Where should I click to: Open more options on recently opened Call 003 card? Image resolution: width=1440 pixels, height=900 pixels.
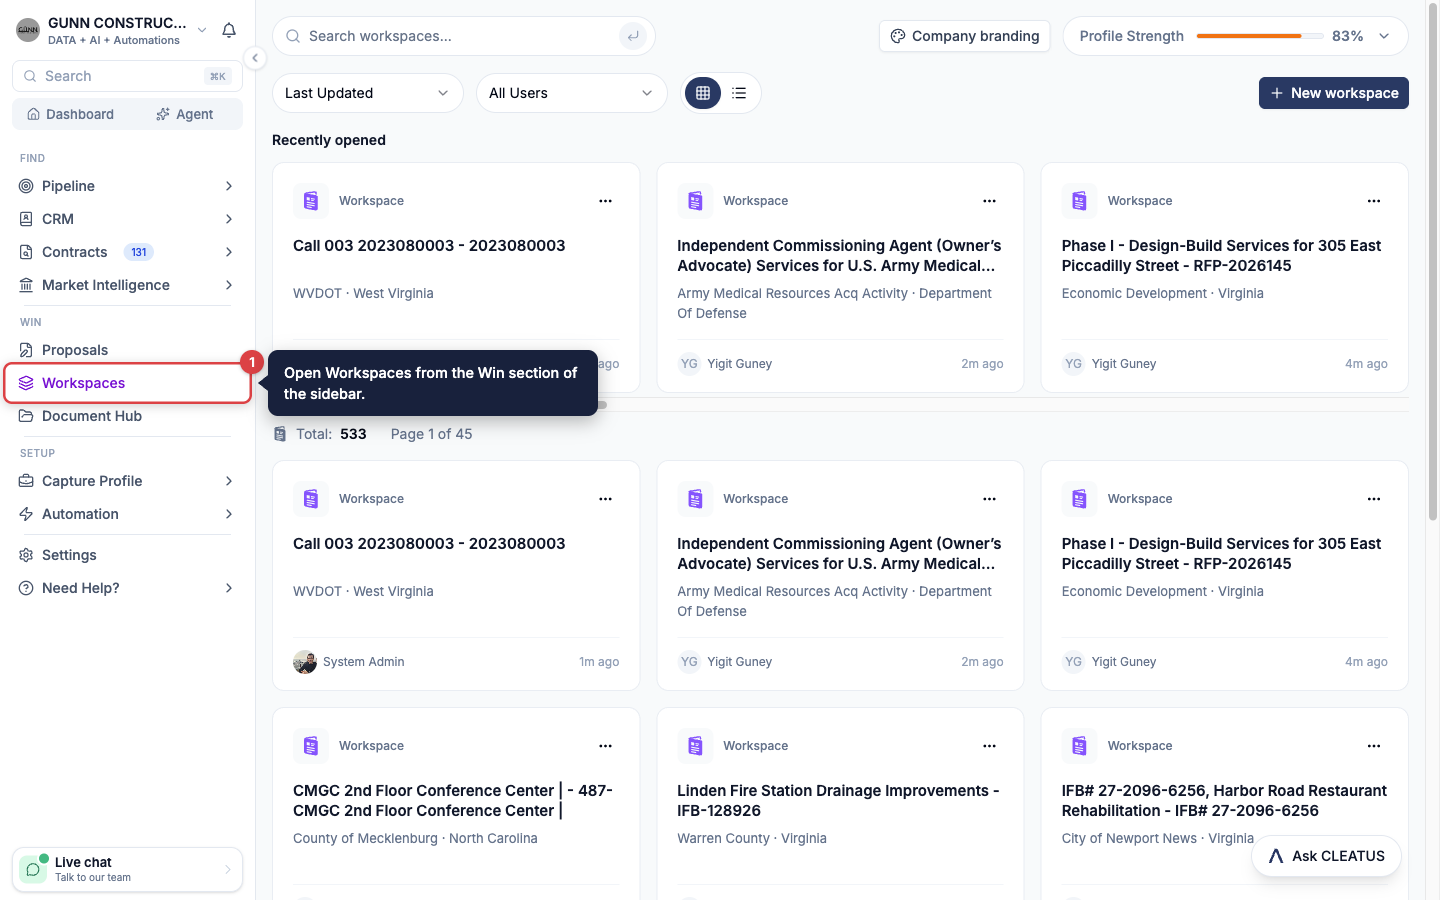605,201
